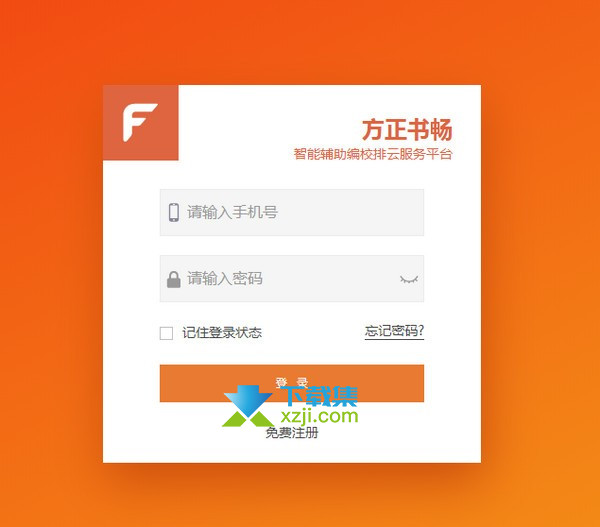The image size is (600, 527).
Task: Click the 方正书畅 title text
Action: (x=407, y=130)
